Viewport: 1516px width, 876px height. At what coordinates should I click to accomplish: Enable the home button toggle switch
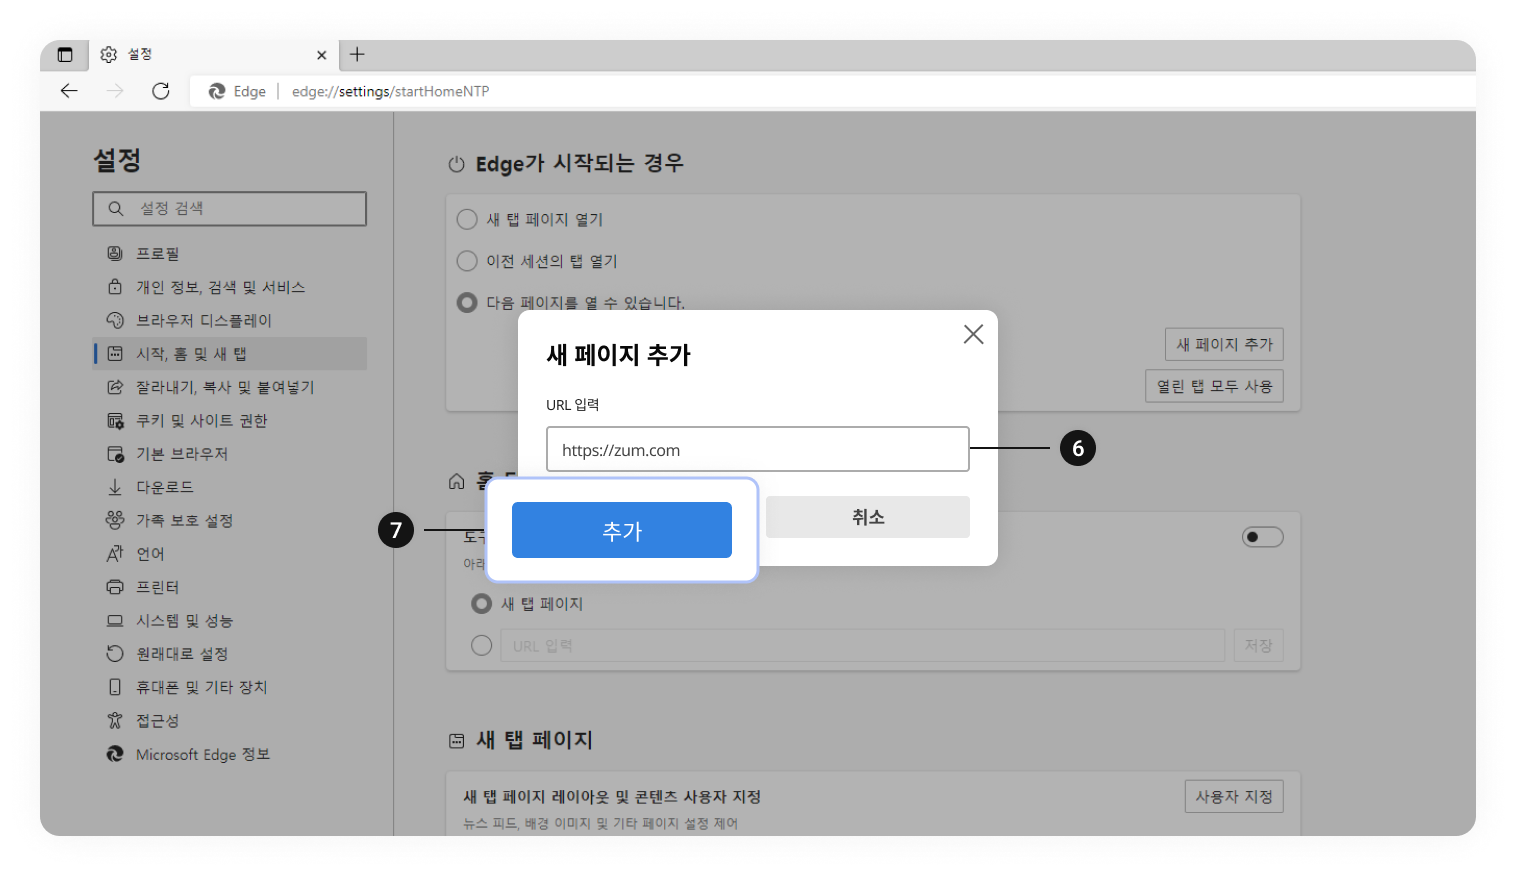pyautogui.click(x=1262, y=536)
